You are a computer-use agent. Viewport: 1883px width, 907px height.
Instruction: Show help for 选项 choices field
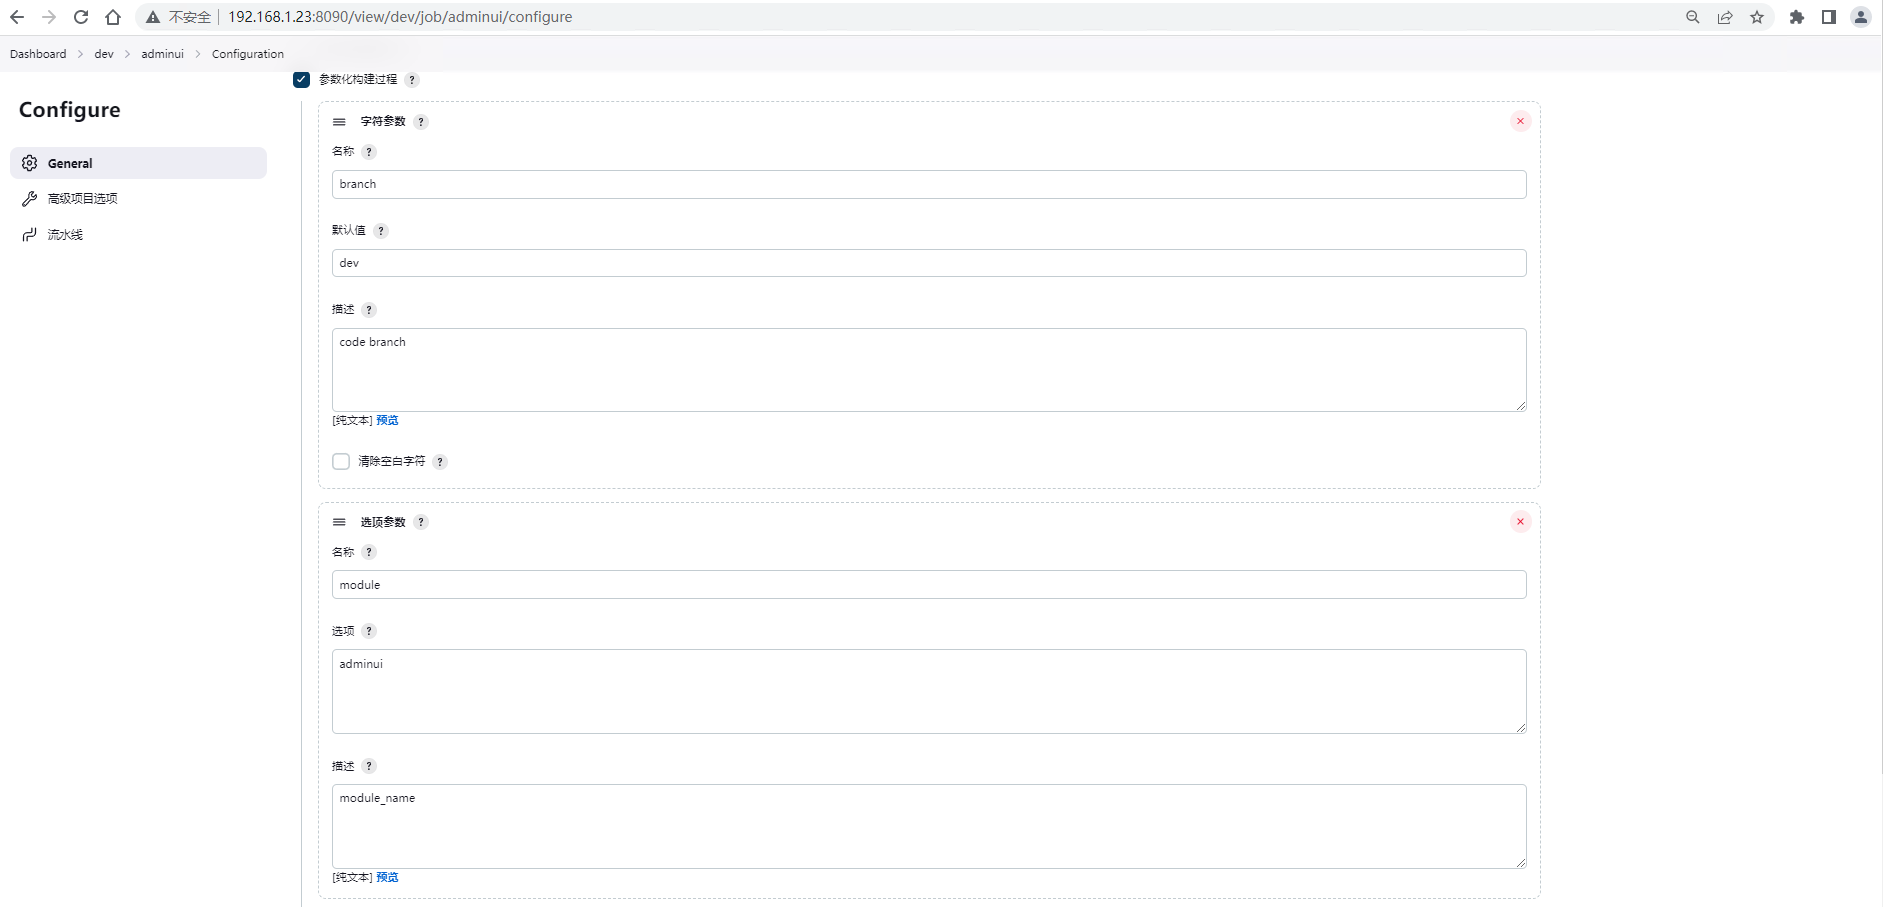point(369,631)
